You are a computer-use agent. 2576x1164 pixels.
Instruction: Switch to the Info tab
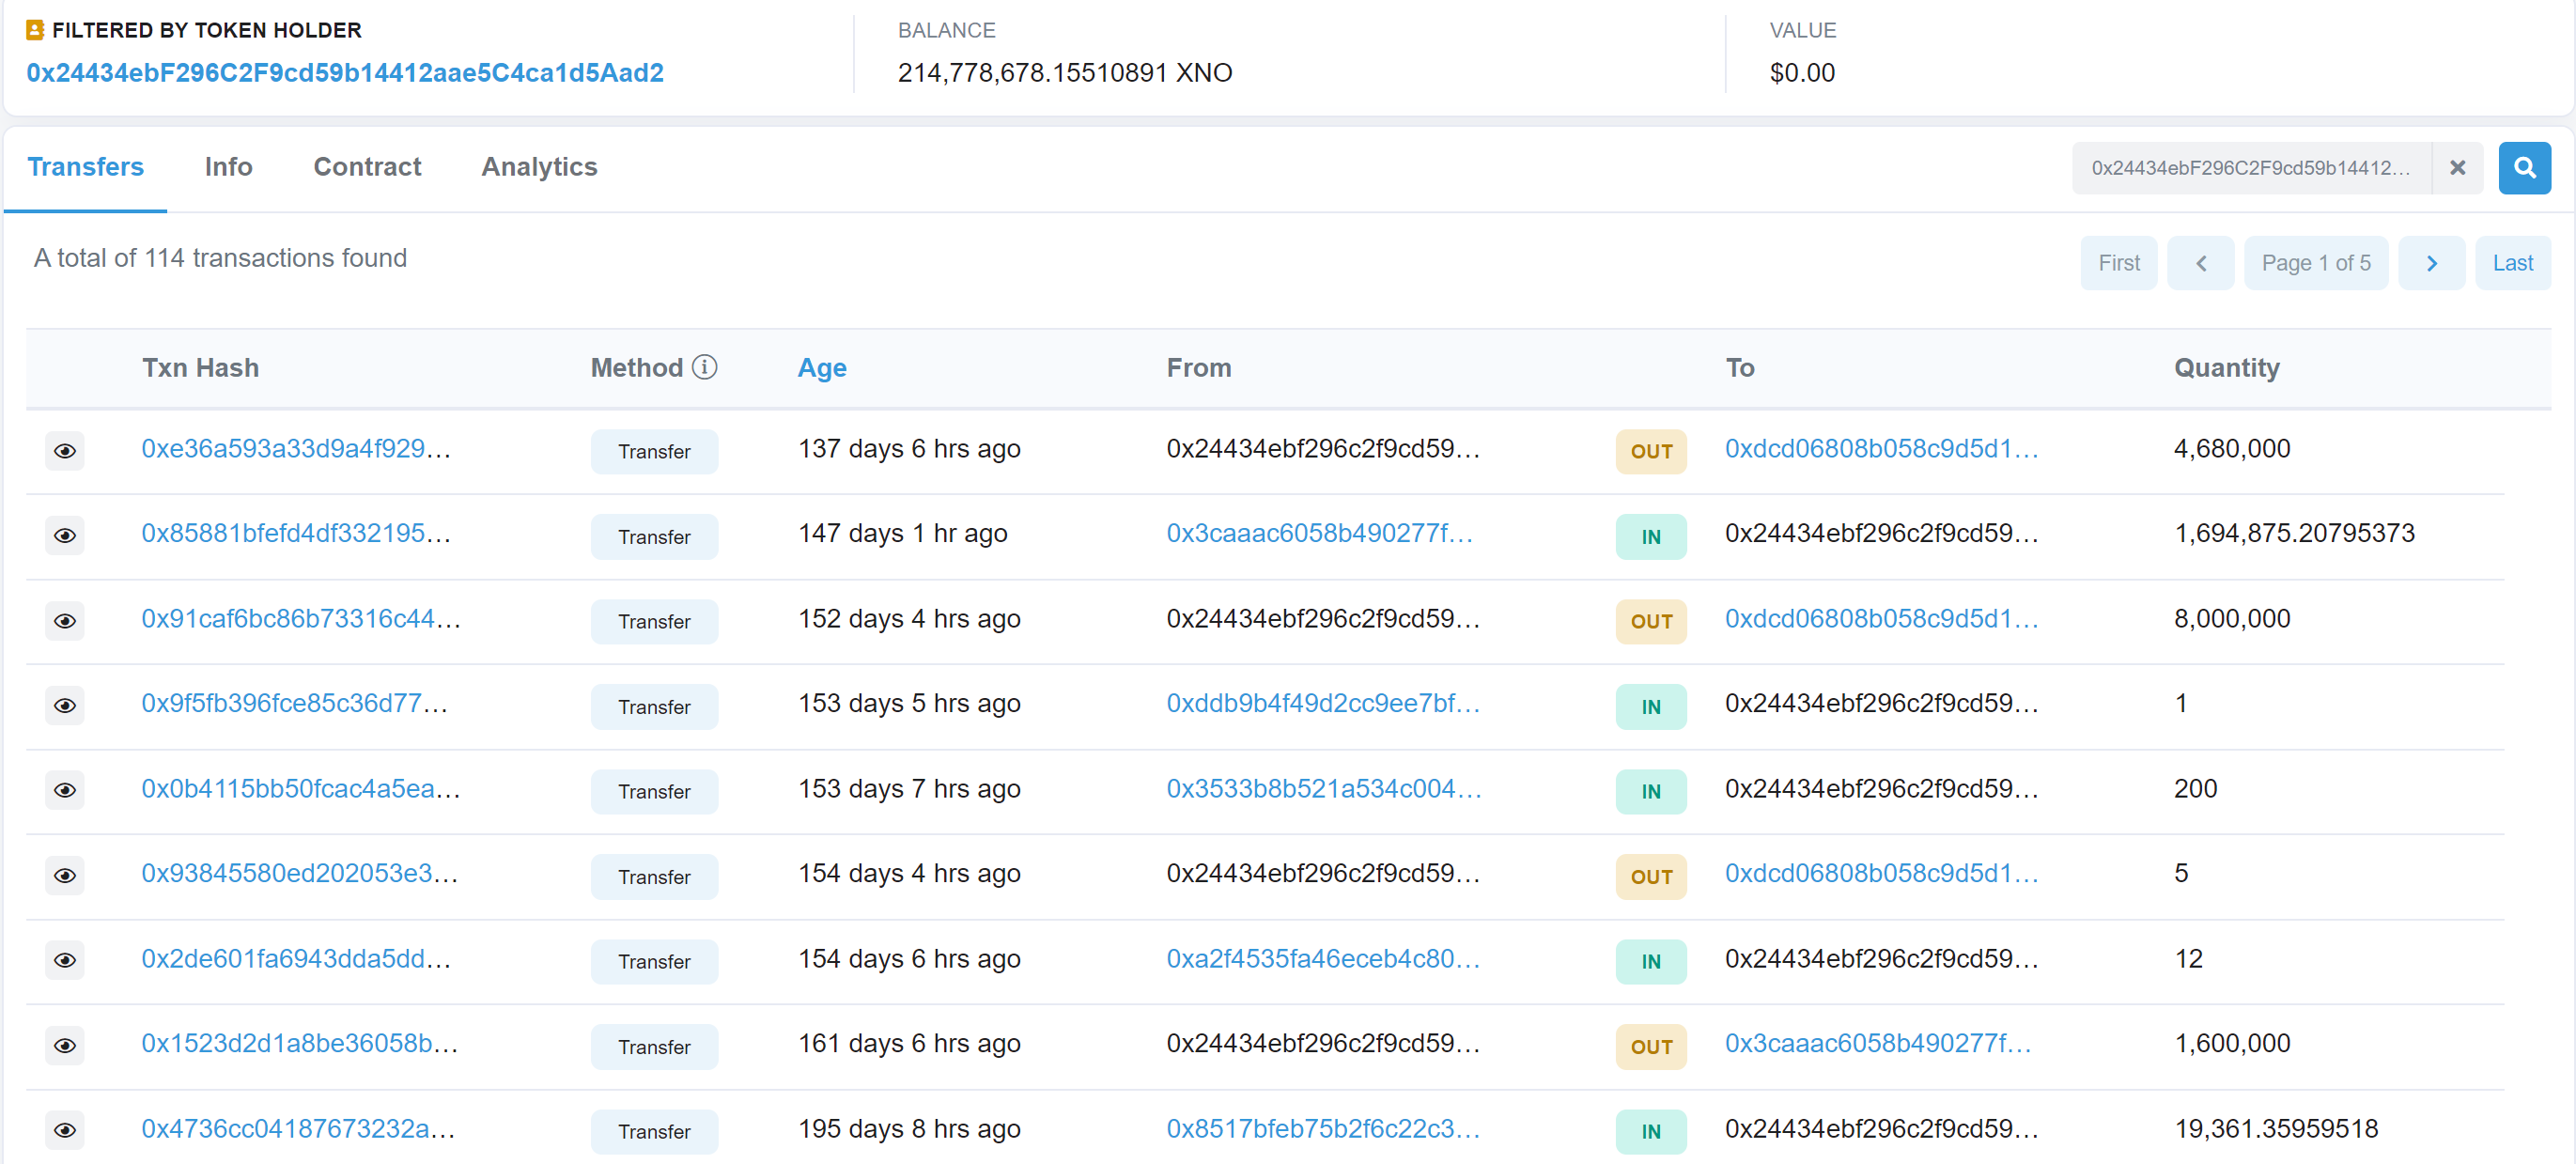[x=228, y=167]
